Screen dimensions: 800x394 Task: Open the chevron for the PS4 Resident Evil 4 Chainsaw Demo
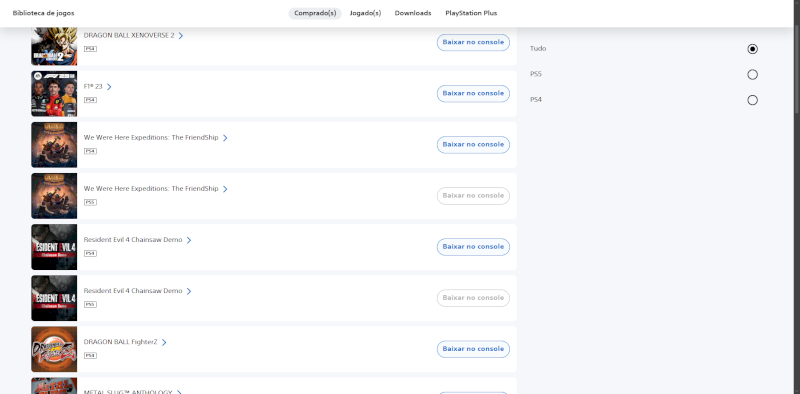click(x=189, y=240)
